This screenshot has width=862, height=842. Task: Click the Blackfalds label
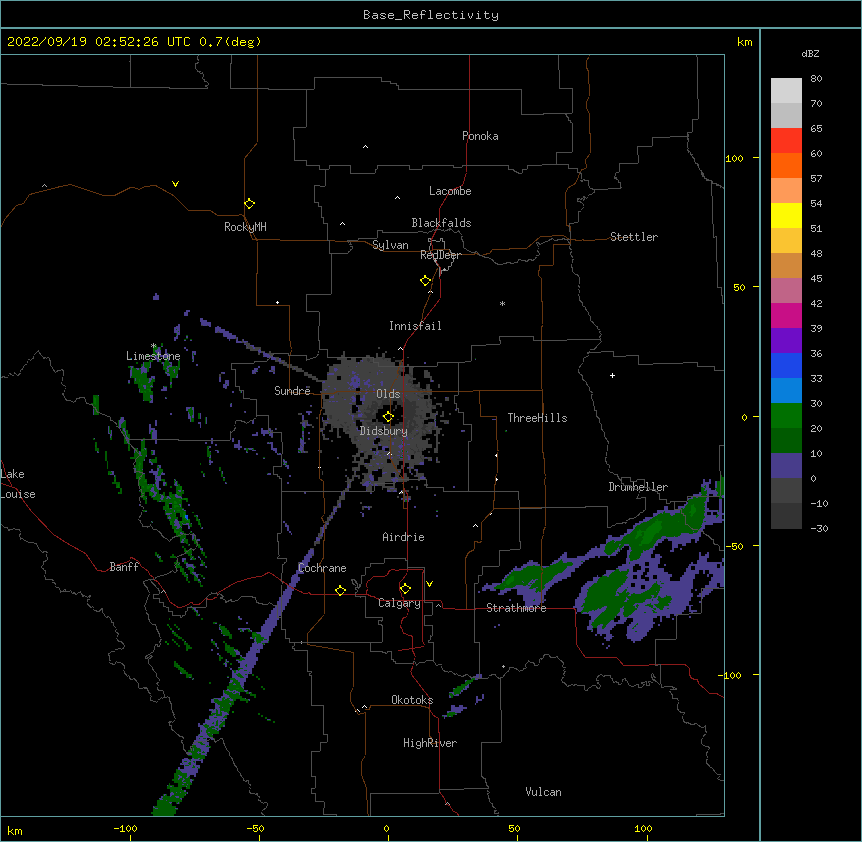point(441,223)
